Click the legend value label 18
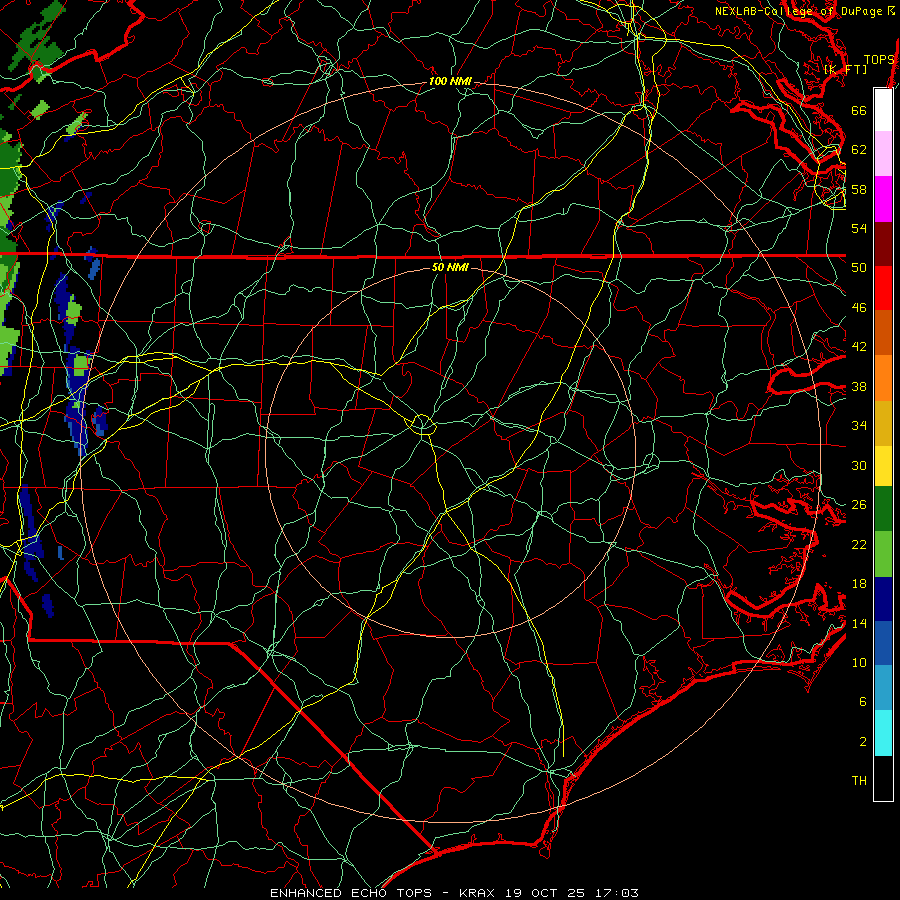The image size is (900, 900). 859,584
